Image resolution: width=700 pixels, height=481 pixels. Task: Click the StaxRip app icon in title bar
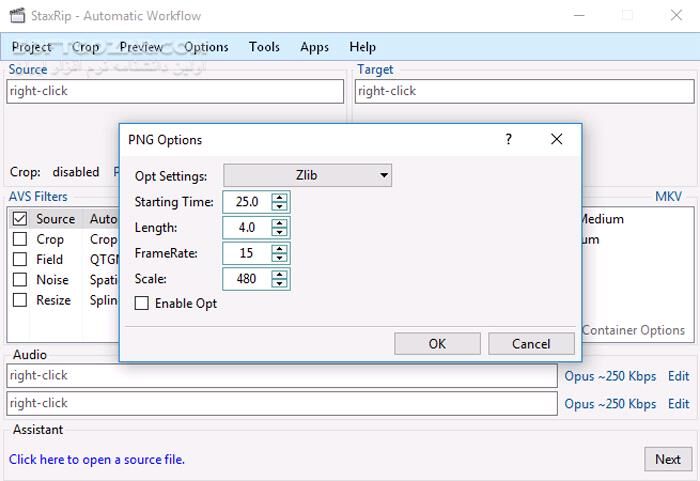click(x=17, y=16)
